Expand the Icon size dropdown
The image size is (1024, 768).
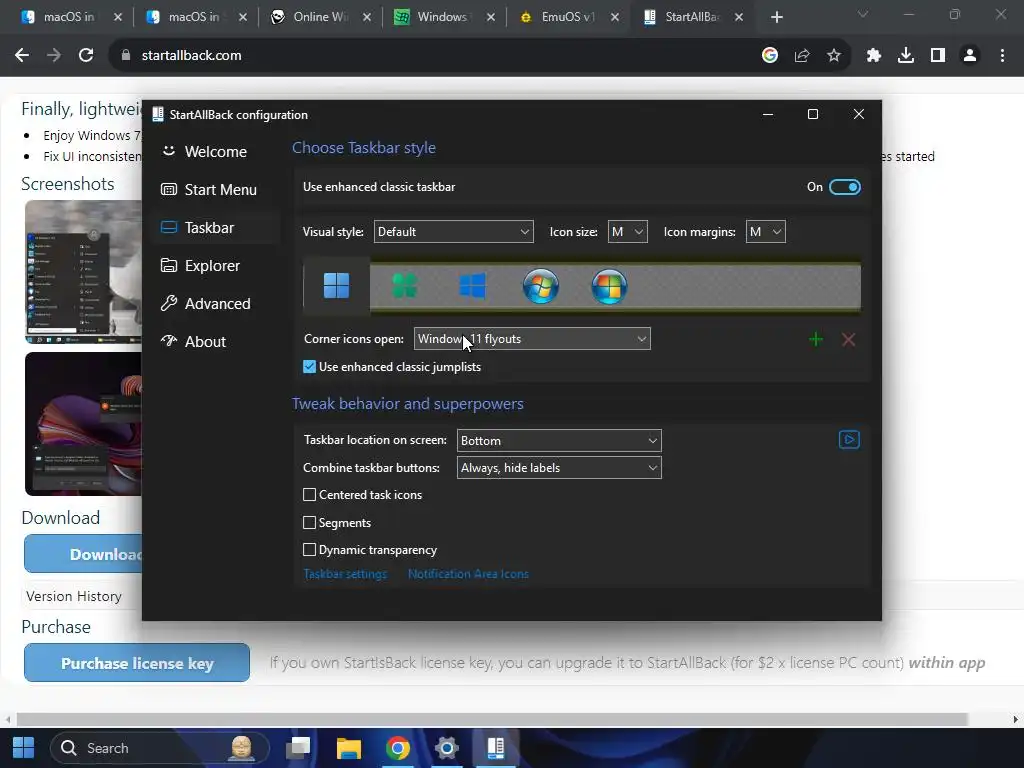[628, 232]
